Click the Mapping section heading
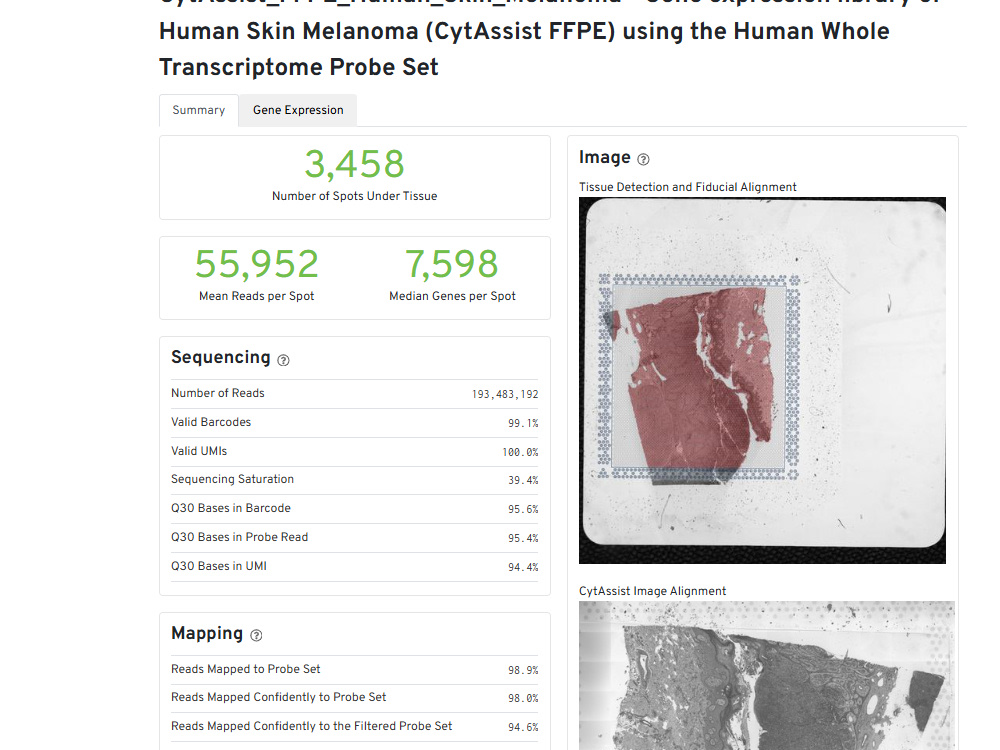The image size is (1000, 750). 207,633
